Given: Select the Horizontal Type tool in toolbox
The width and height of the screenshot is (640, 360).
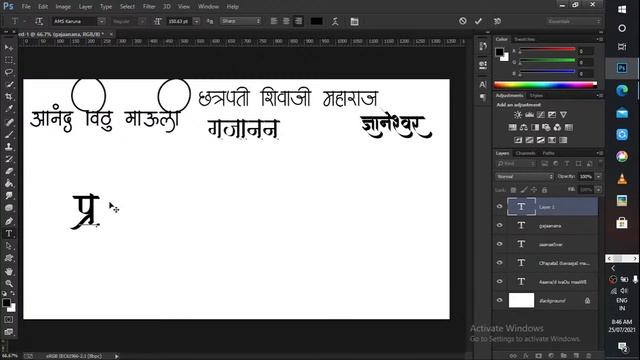Looking at the screenshot, I should (x=9, y=233).
